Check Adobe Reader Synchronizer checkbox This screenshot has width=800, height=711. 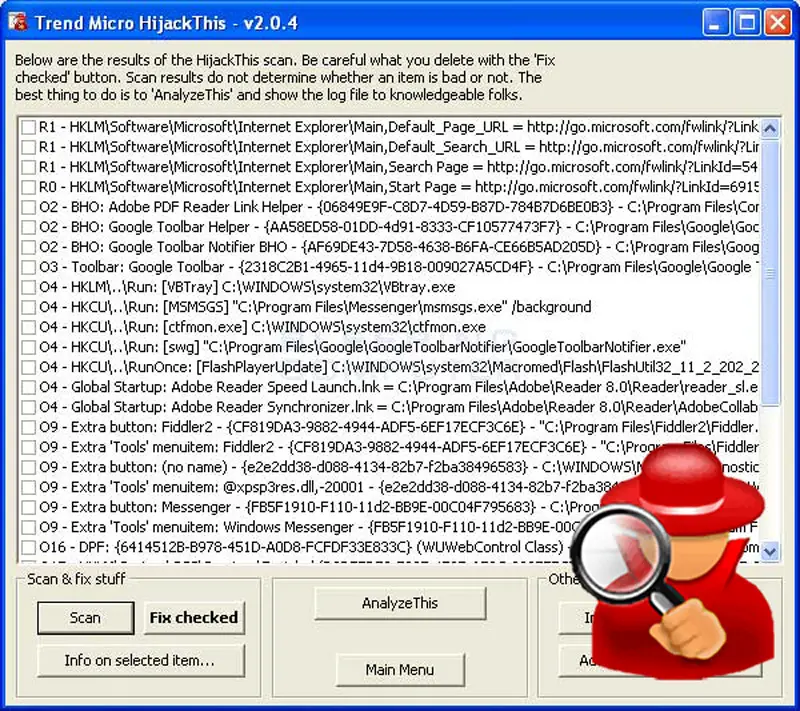(29, 407)
